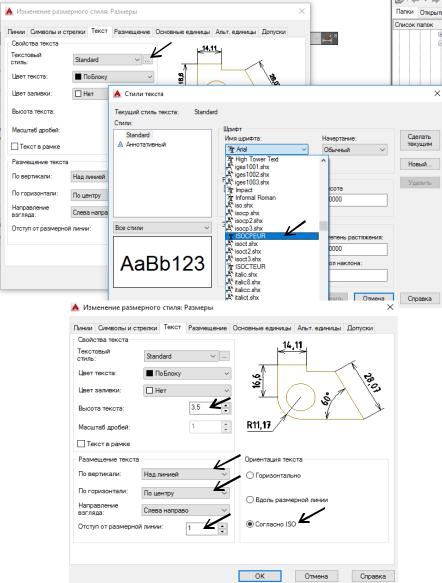This screenshot has height=583, width=442.
Task: Choose Informal Roman font in list
Action: (x=272, y=198)
